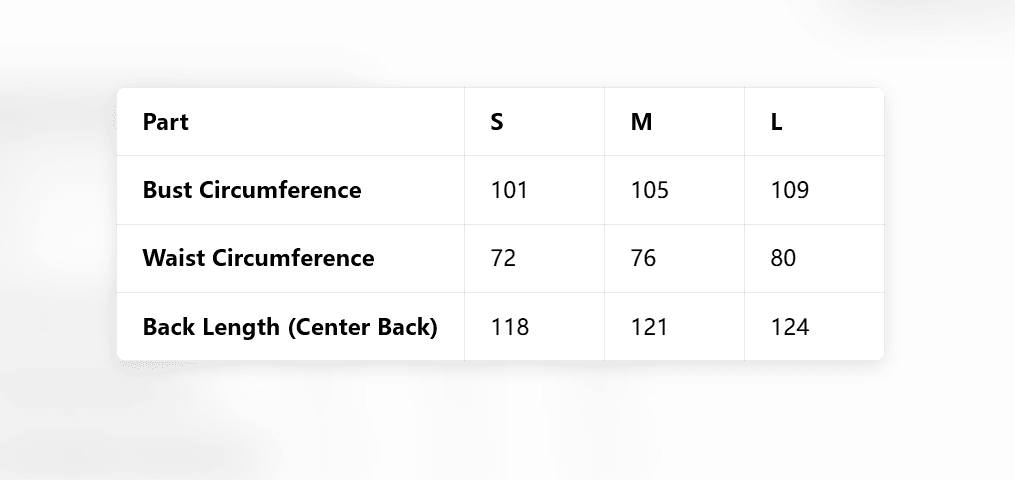
Task: Click bust value 105 for size M
Action: [649, 190]
